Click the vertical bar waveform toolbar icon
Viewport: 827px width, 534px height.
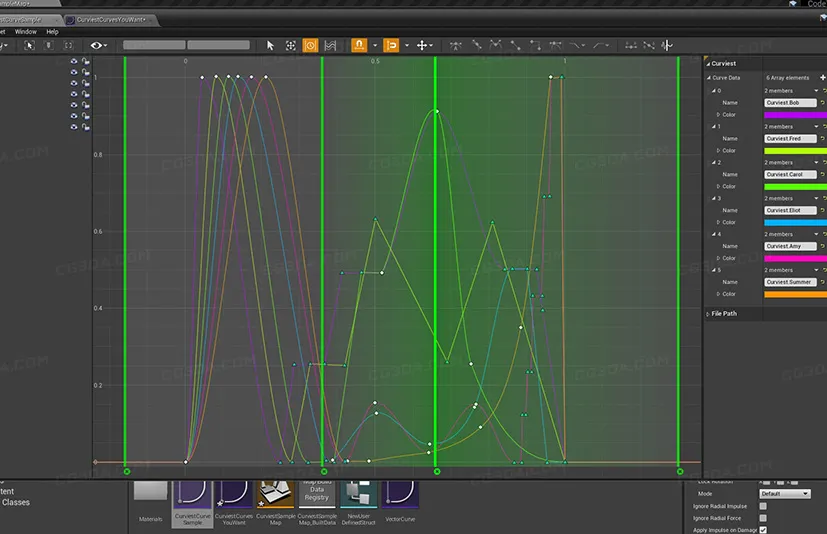pos(667,45)
